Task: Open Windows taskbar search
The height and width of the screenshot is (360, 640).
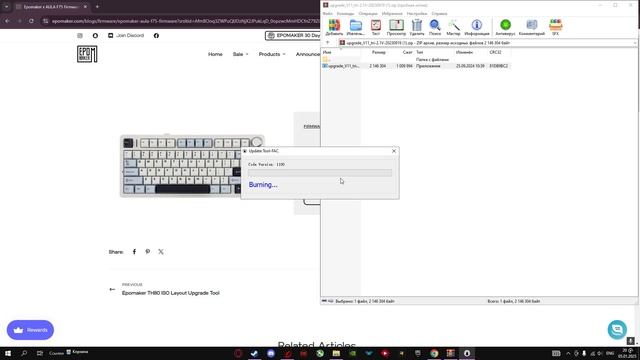Action: [24, 353]
